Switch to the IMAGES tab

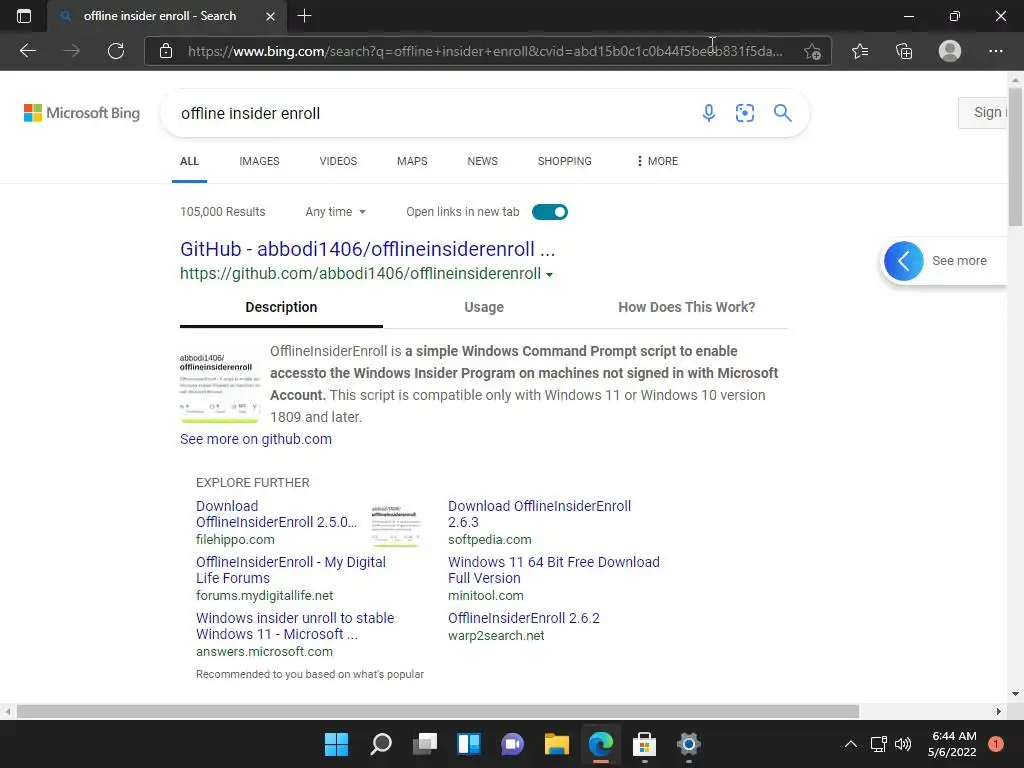[259, 161]
